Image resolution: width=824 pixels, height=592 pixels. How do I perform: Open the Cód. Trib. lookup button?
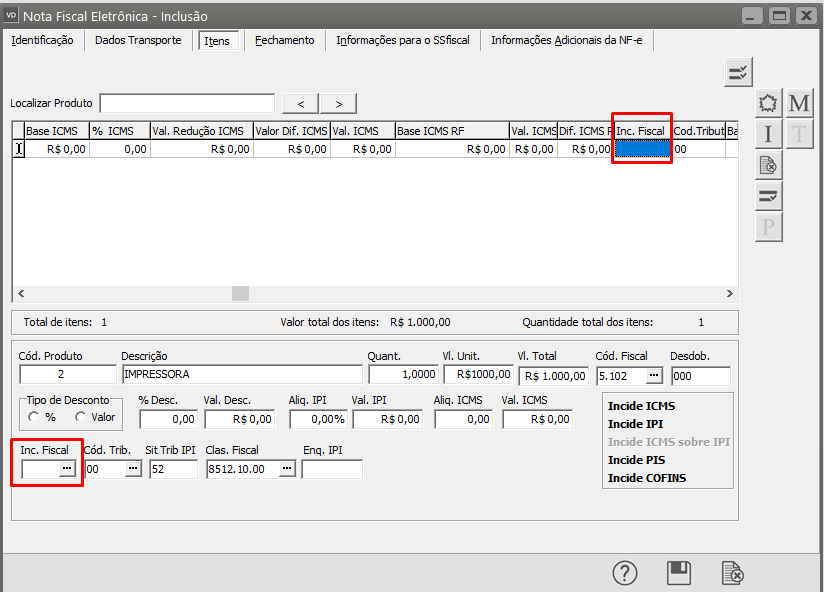click(x=133, y=469)
